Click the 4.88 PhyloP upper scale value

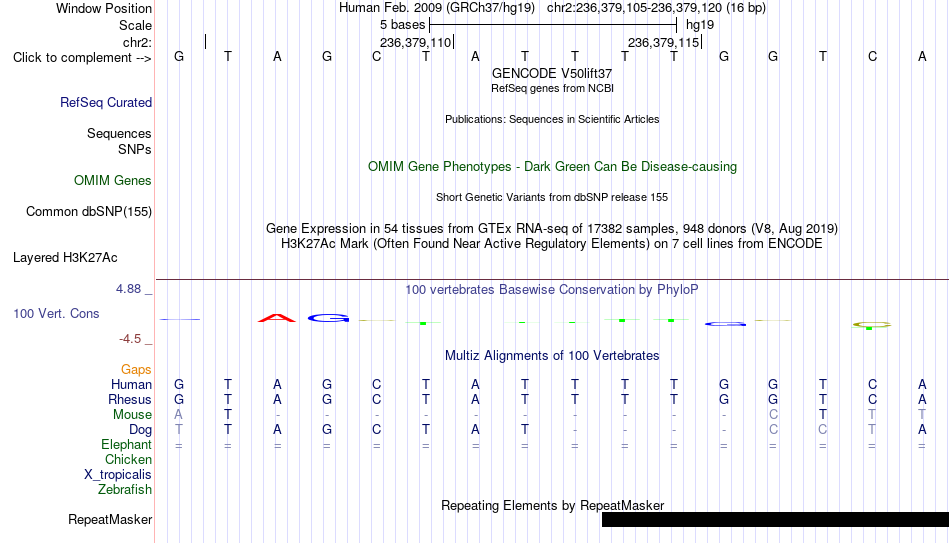(128, 289)
